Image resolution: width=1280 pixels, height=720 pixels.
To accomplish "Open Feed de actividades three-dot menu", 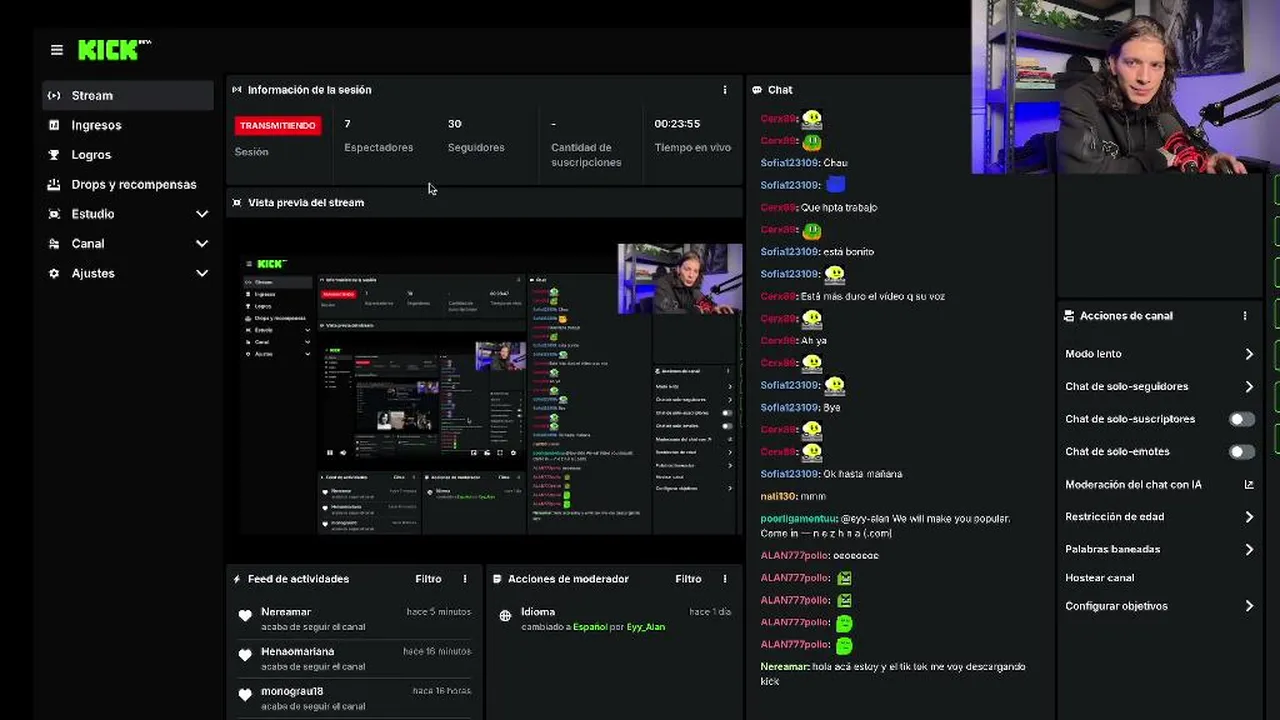I will (x=465, y=579).
